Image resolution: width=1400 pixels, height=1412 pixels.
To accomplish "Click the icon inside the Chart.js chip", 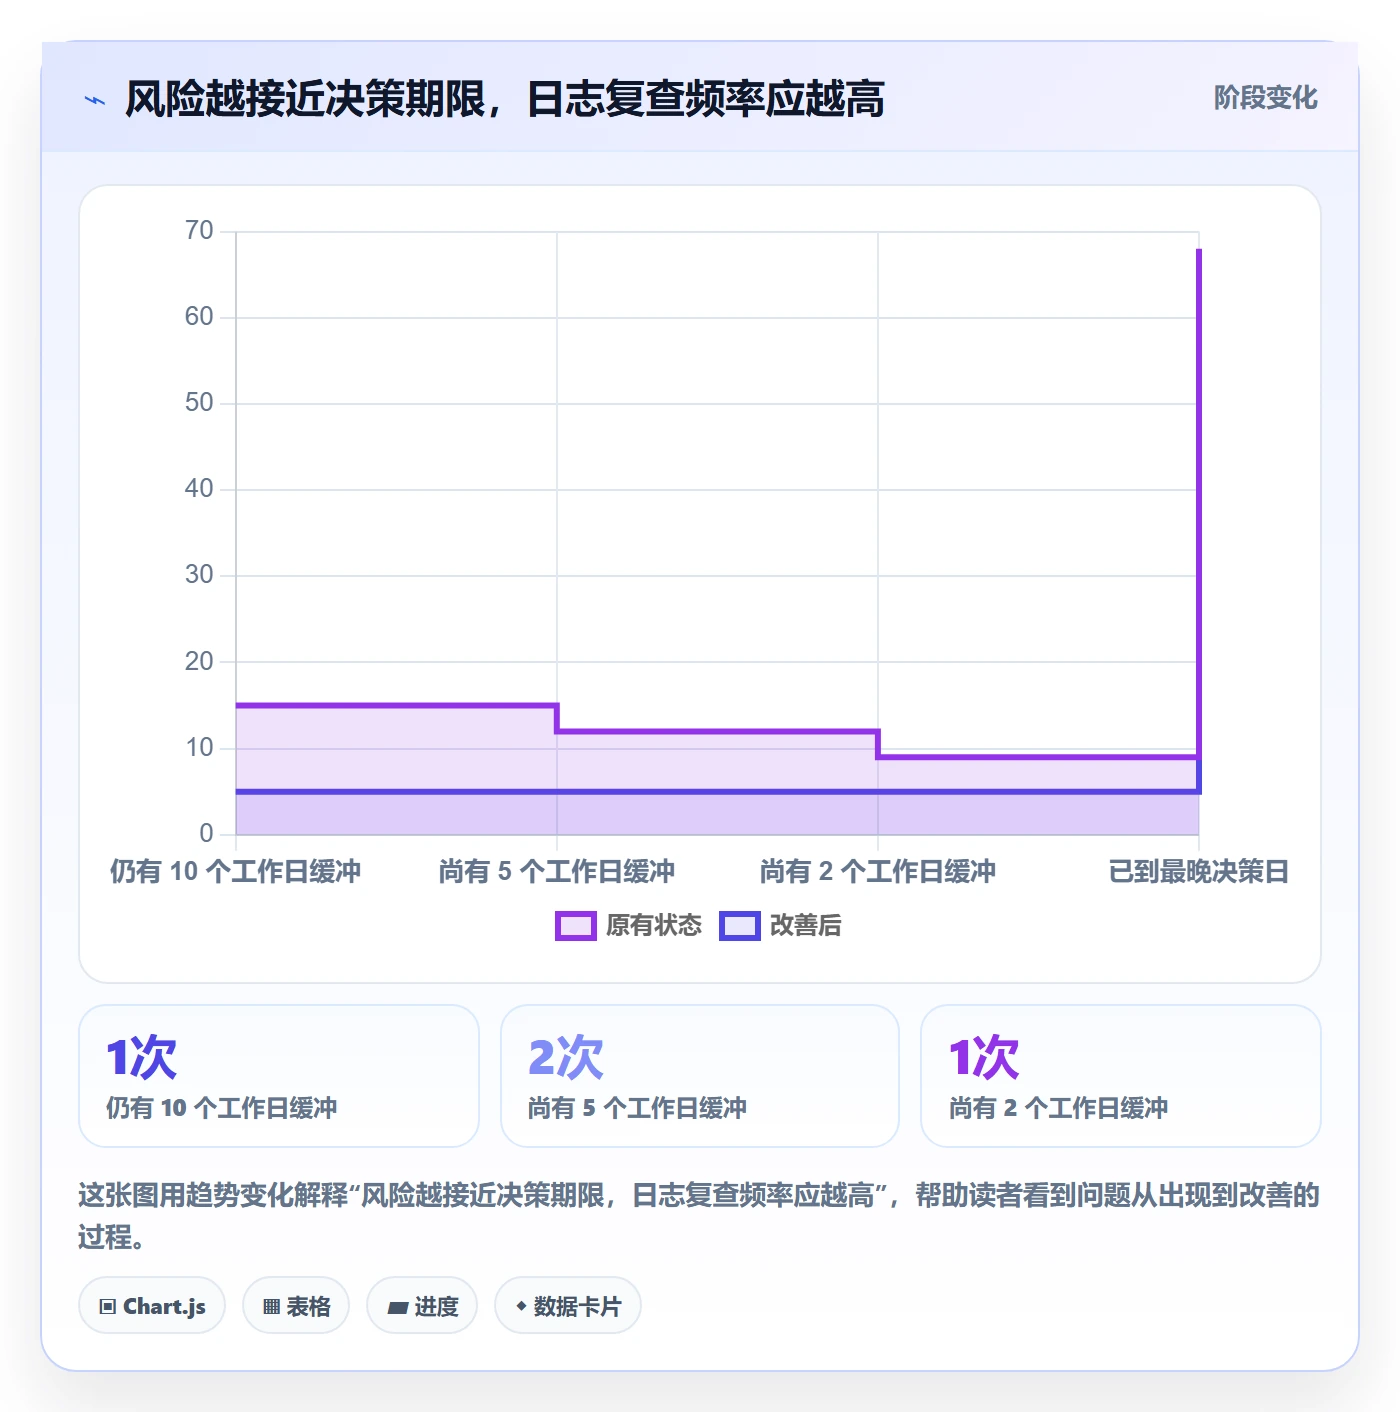I will (108, 1307).
